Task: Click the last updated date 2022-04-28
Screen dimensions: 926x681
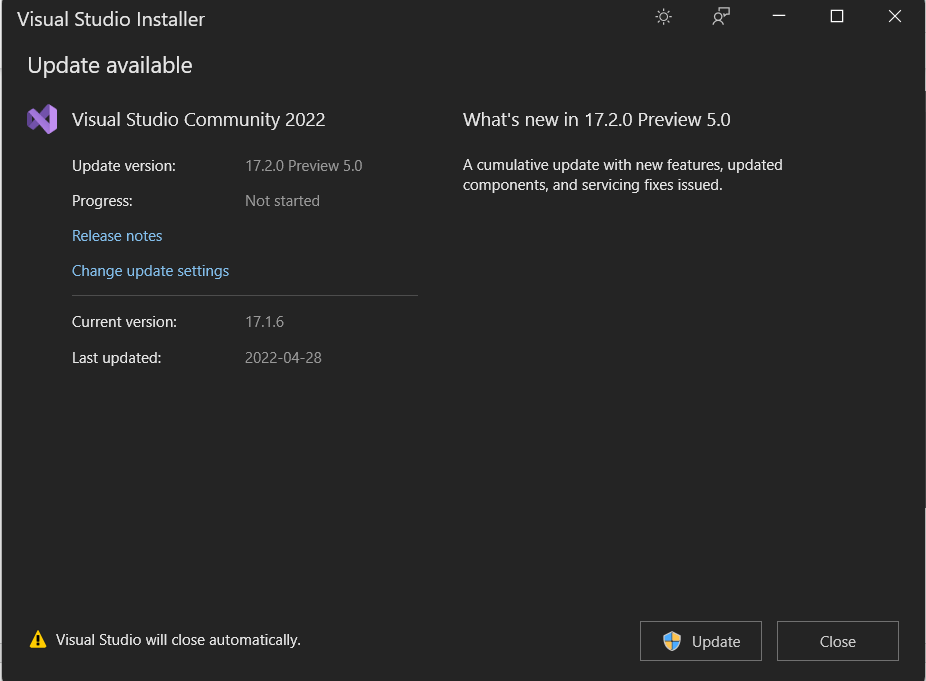Action: coord(283,358)
